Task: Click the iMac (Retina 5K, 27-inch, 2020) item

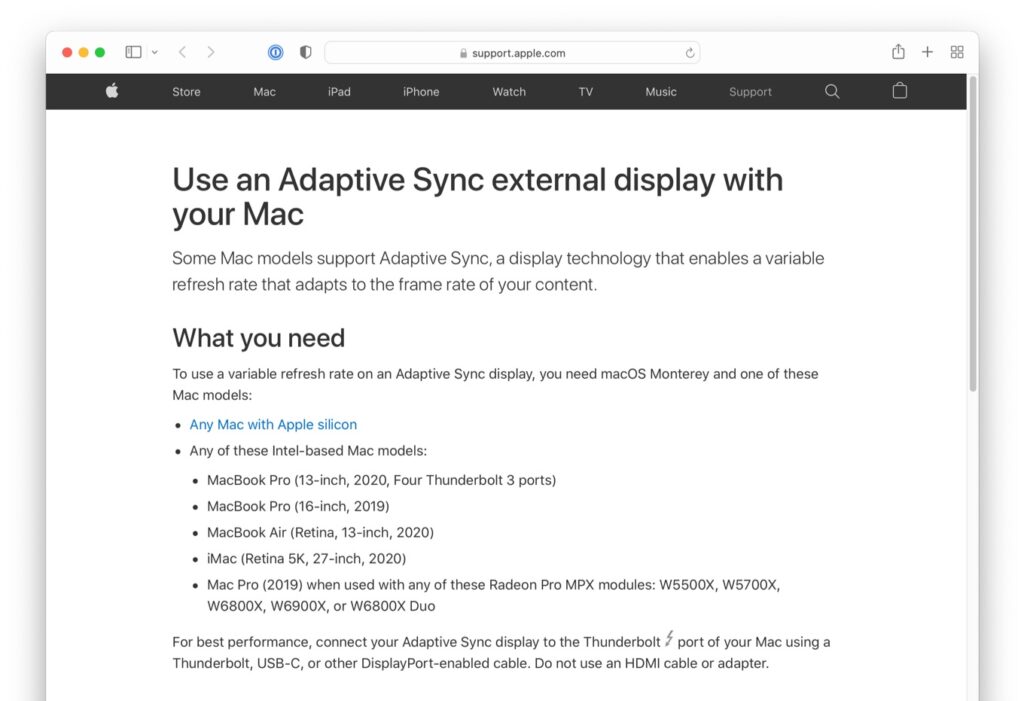Action: click(306, 559)
